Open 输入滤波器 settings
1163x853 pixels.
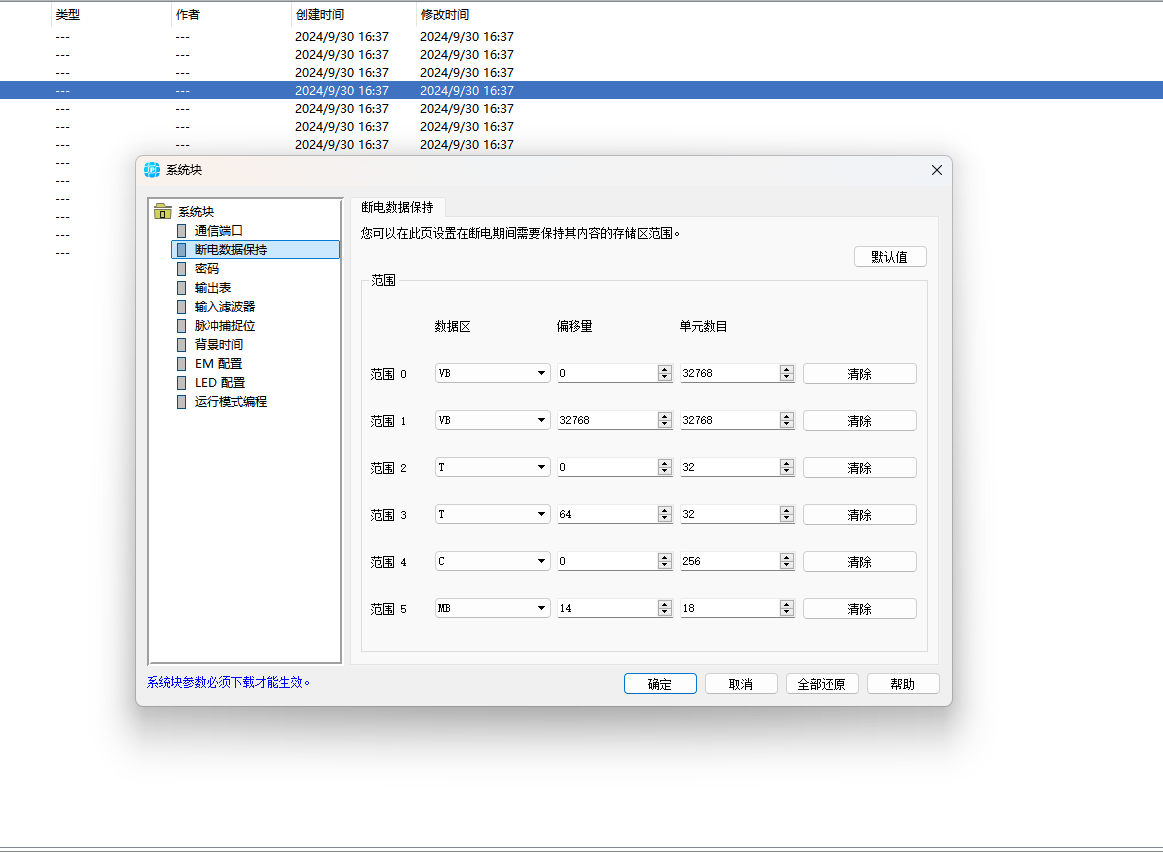click(x=224, y=306)
